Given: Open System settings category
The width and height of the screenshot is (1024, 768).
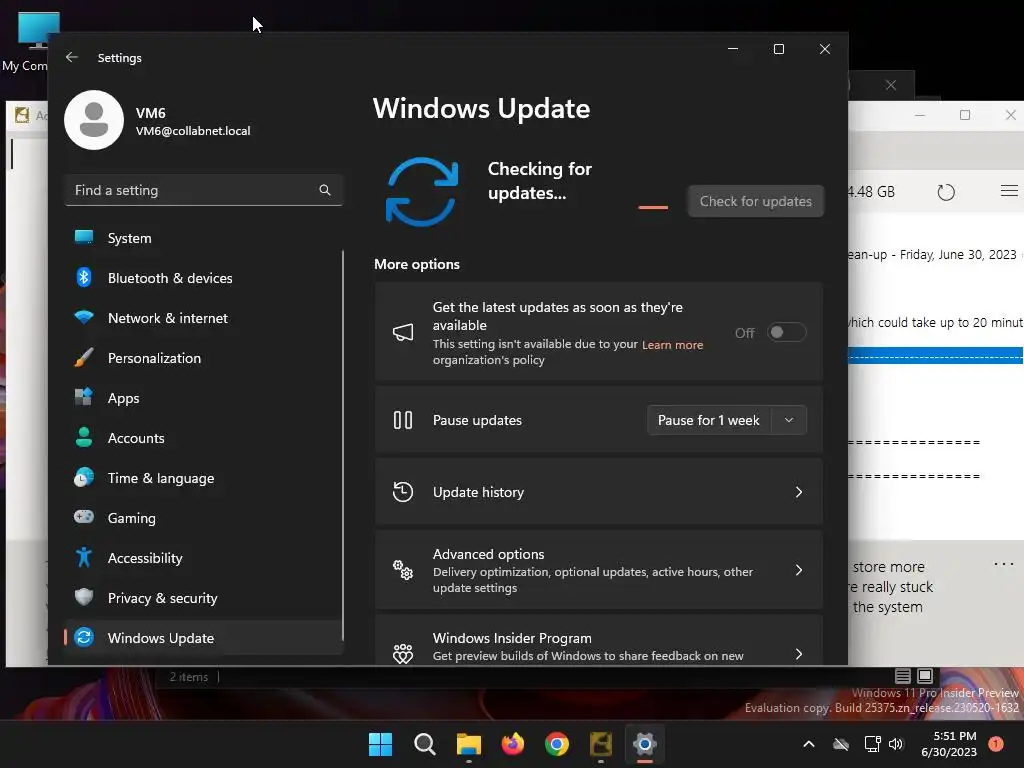Looking at the screenshot, I should click(204, 238).
